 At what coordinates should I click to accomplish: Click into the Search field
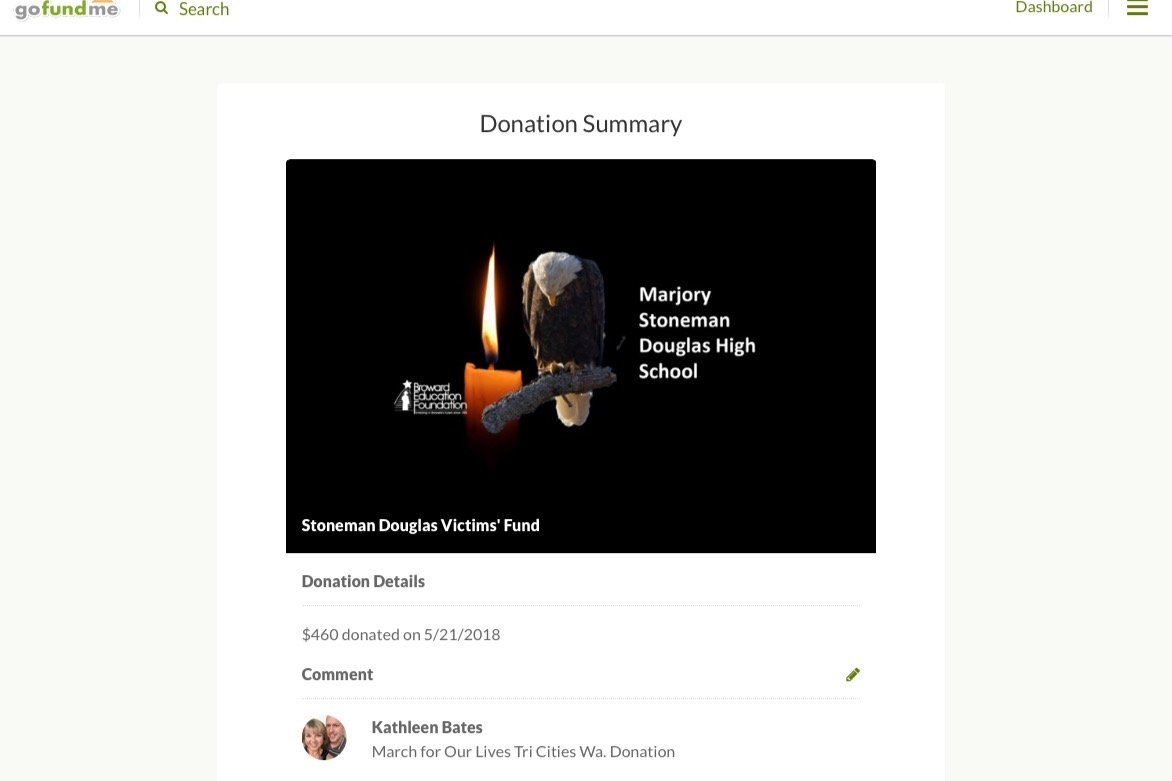click(203, 9)
